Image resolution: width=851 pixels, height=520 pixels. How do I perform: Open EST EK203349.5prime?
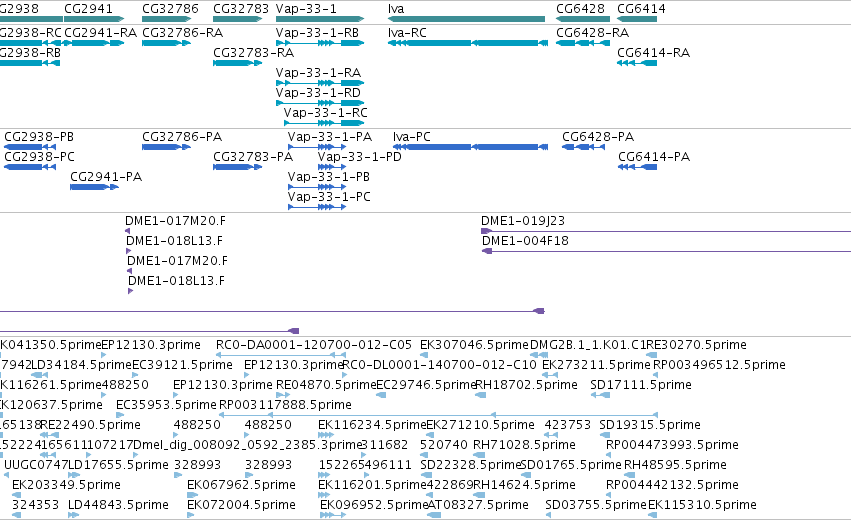pyautogui.click(x=66, y=485)
